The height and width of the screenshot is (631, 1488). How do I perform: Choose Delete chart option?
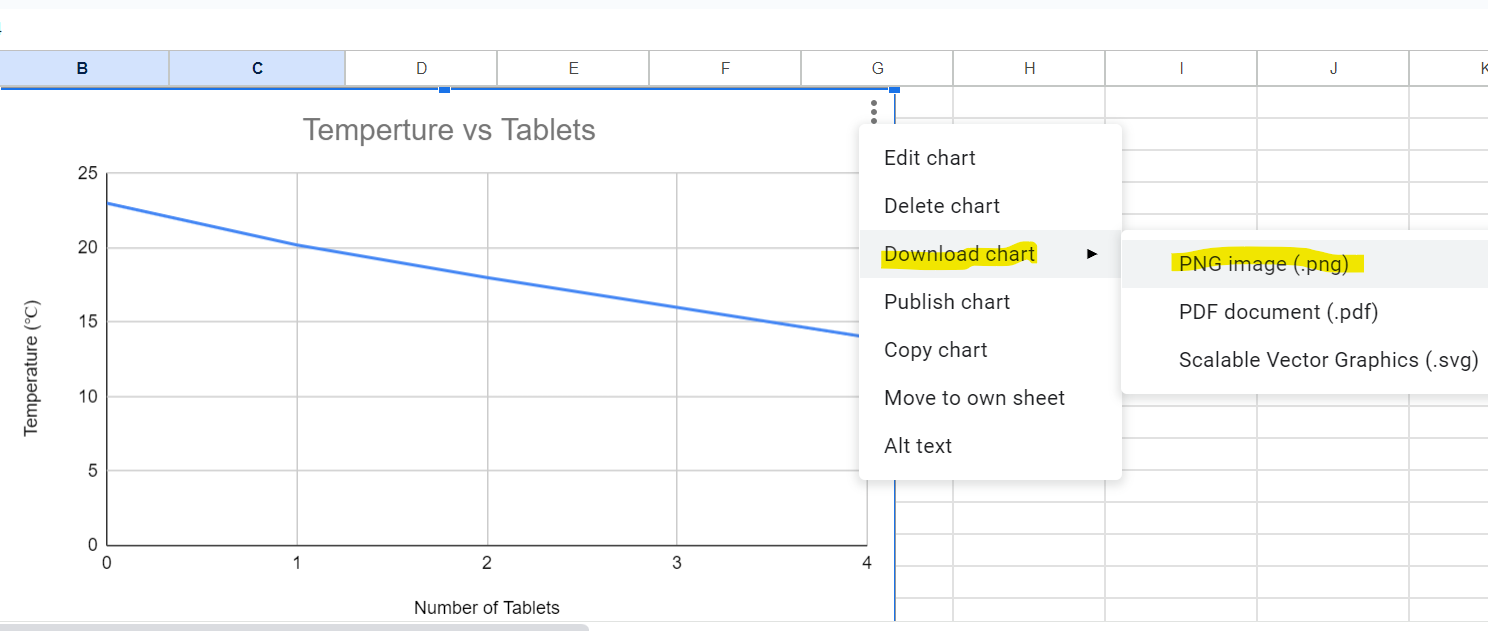941,206
